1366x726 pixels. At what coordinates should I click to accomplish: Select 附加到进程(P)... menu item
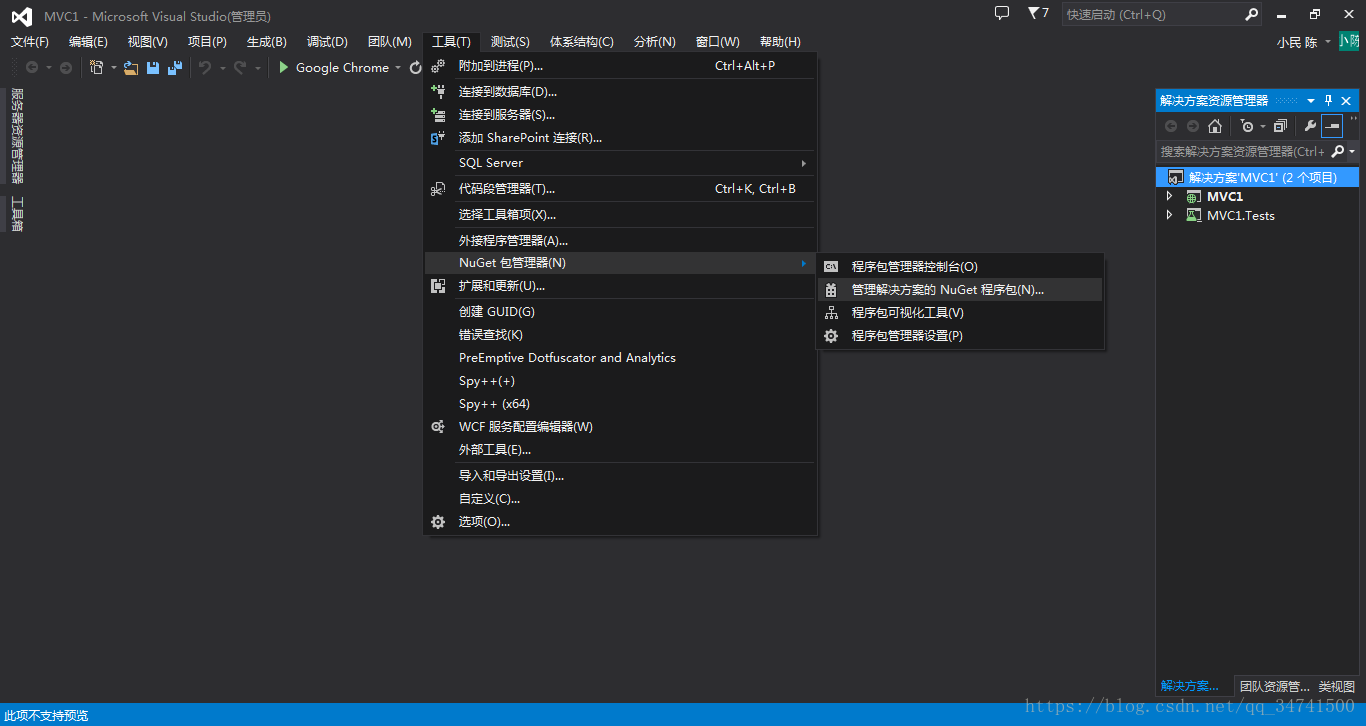(x=621, y=66)
